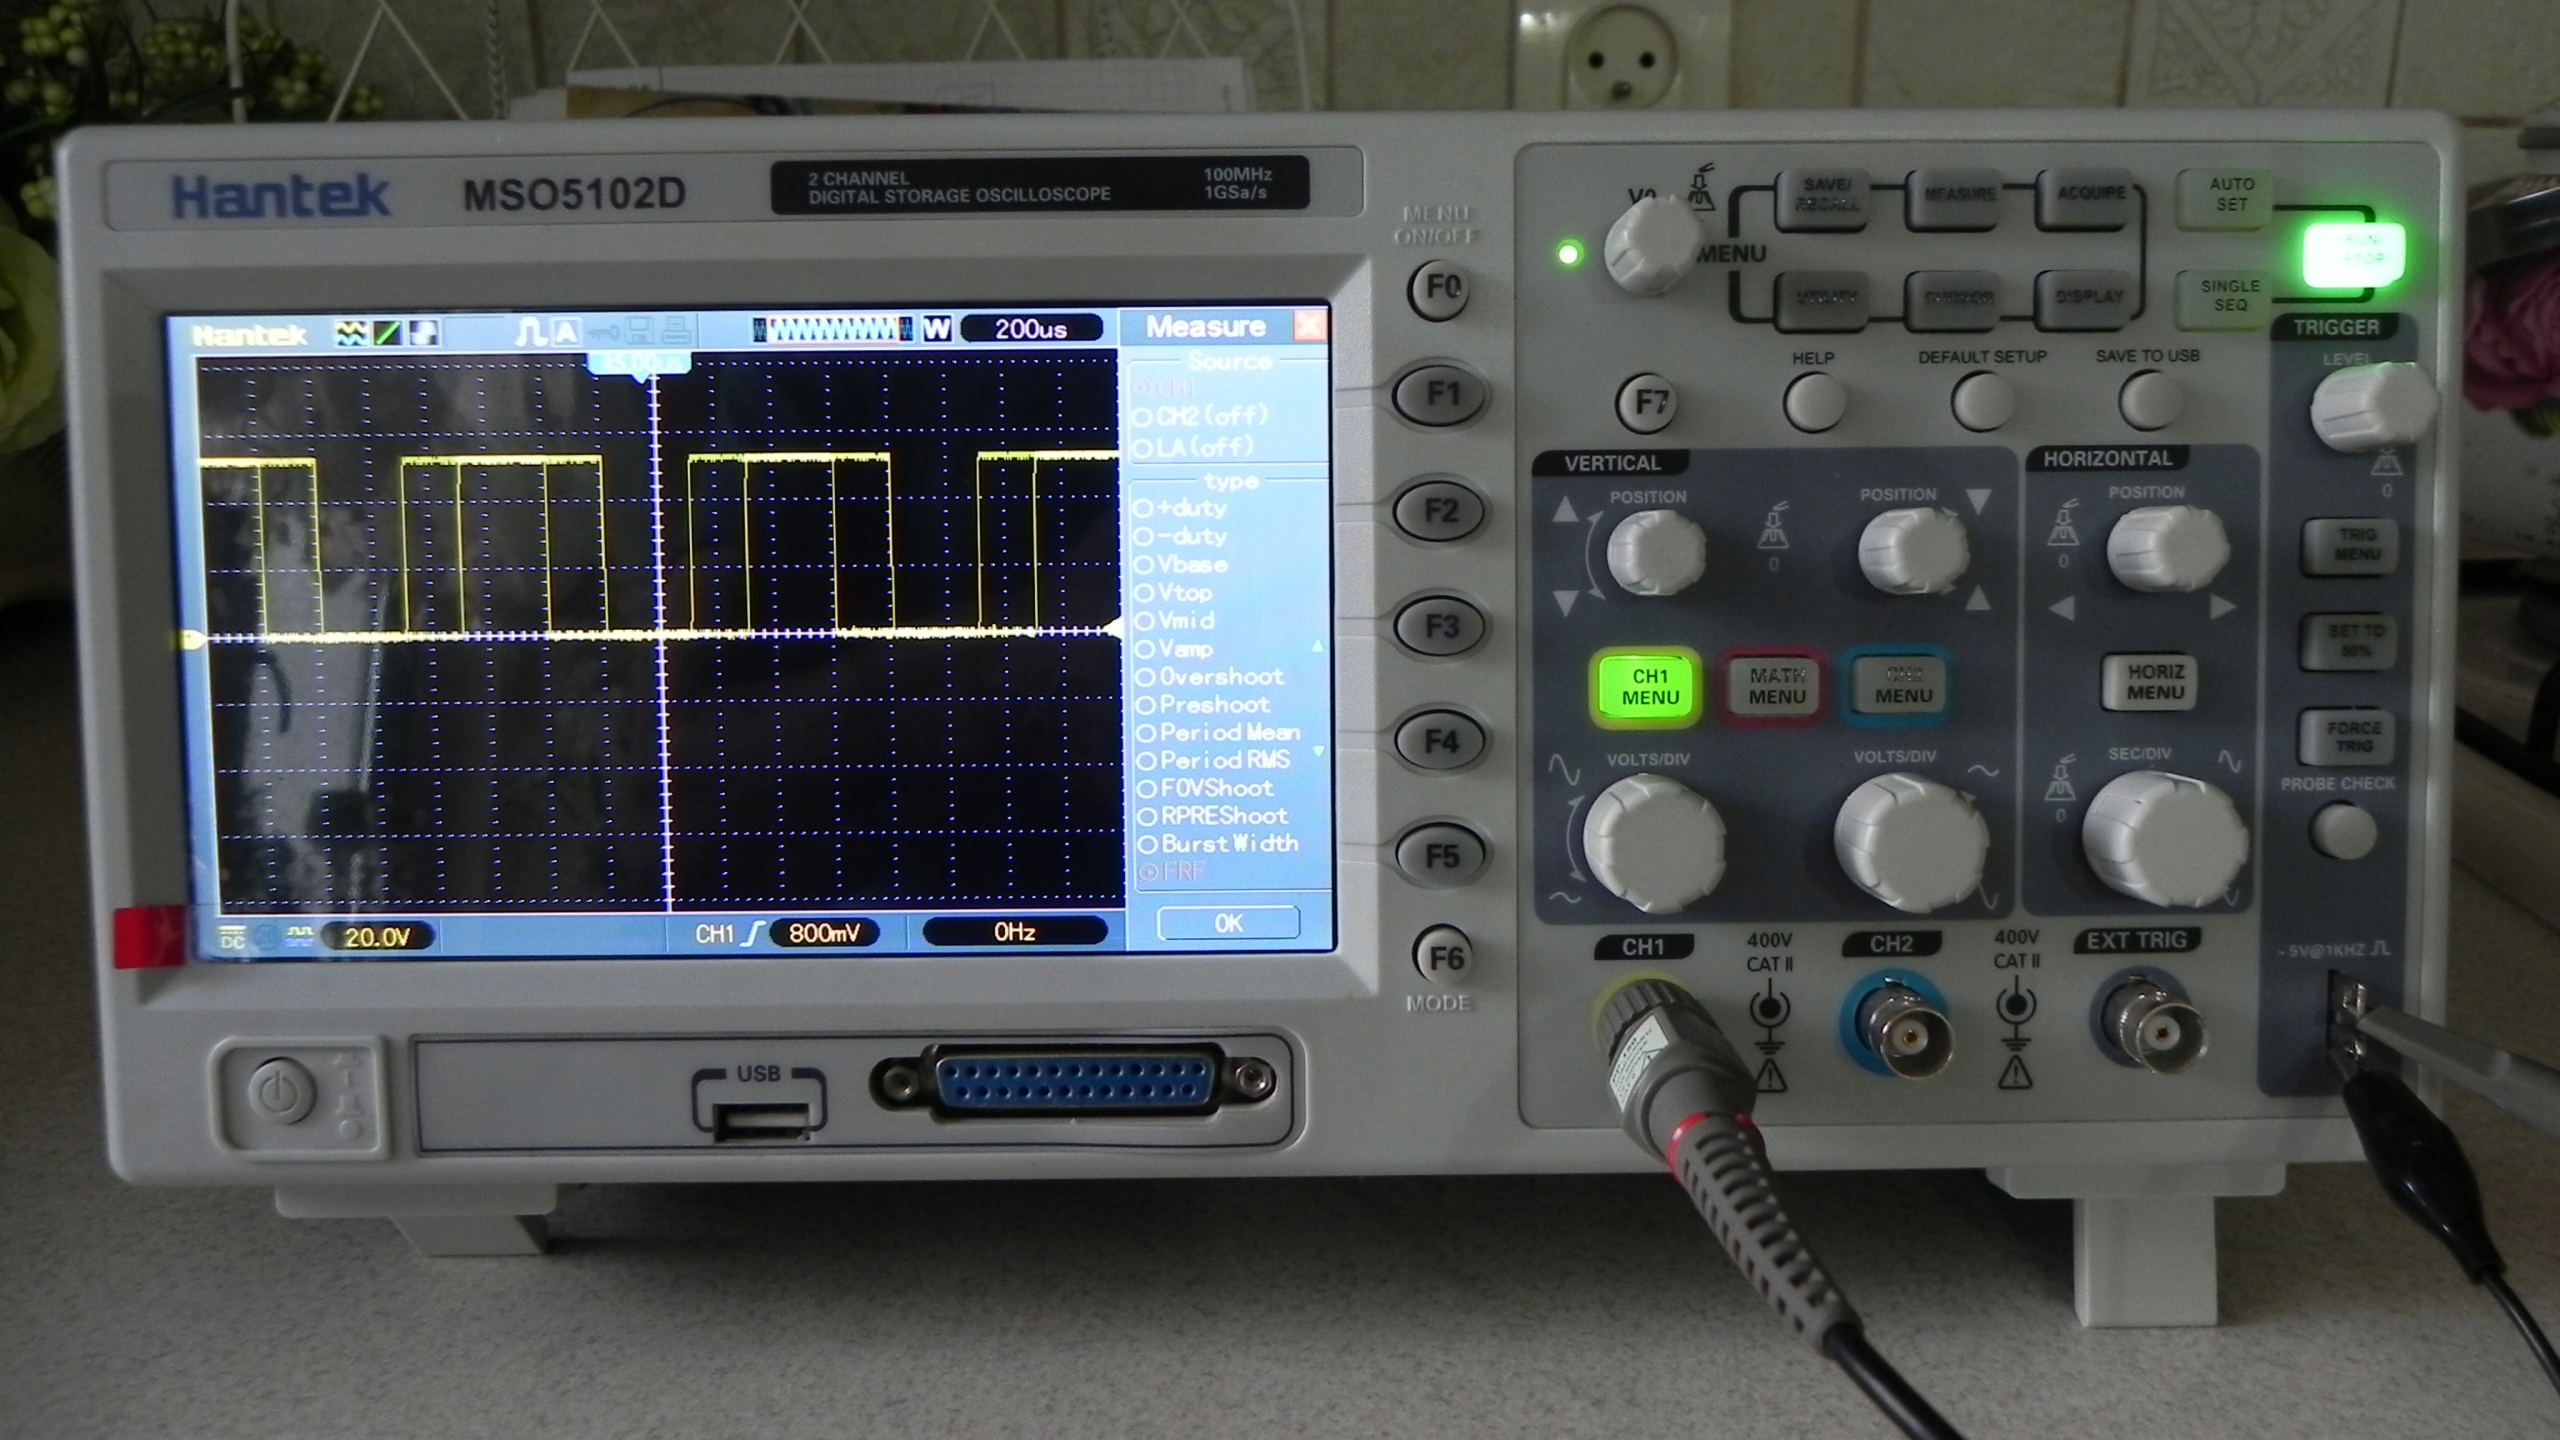The image size is (2560, 1440).
Task: Confirm measurement with OK button
Action: (1229, 923)
